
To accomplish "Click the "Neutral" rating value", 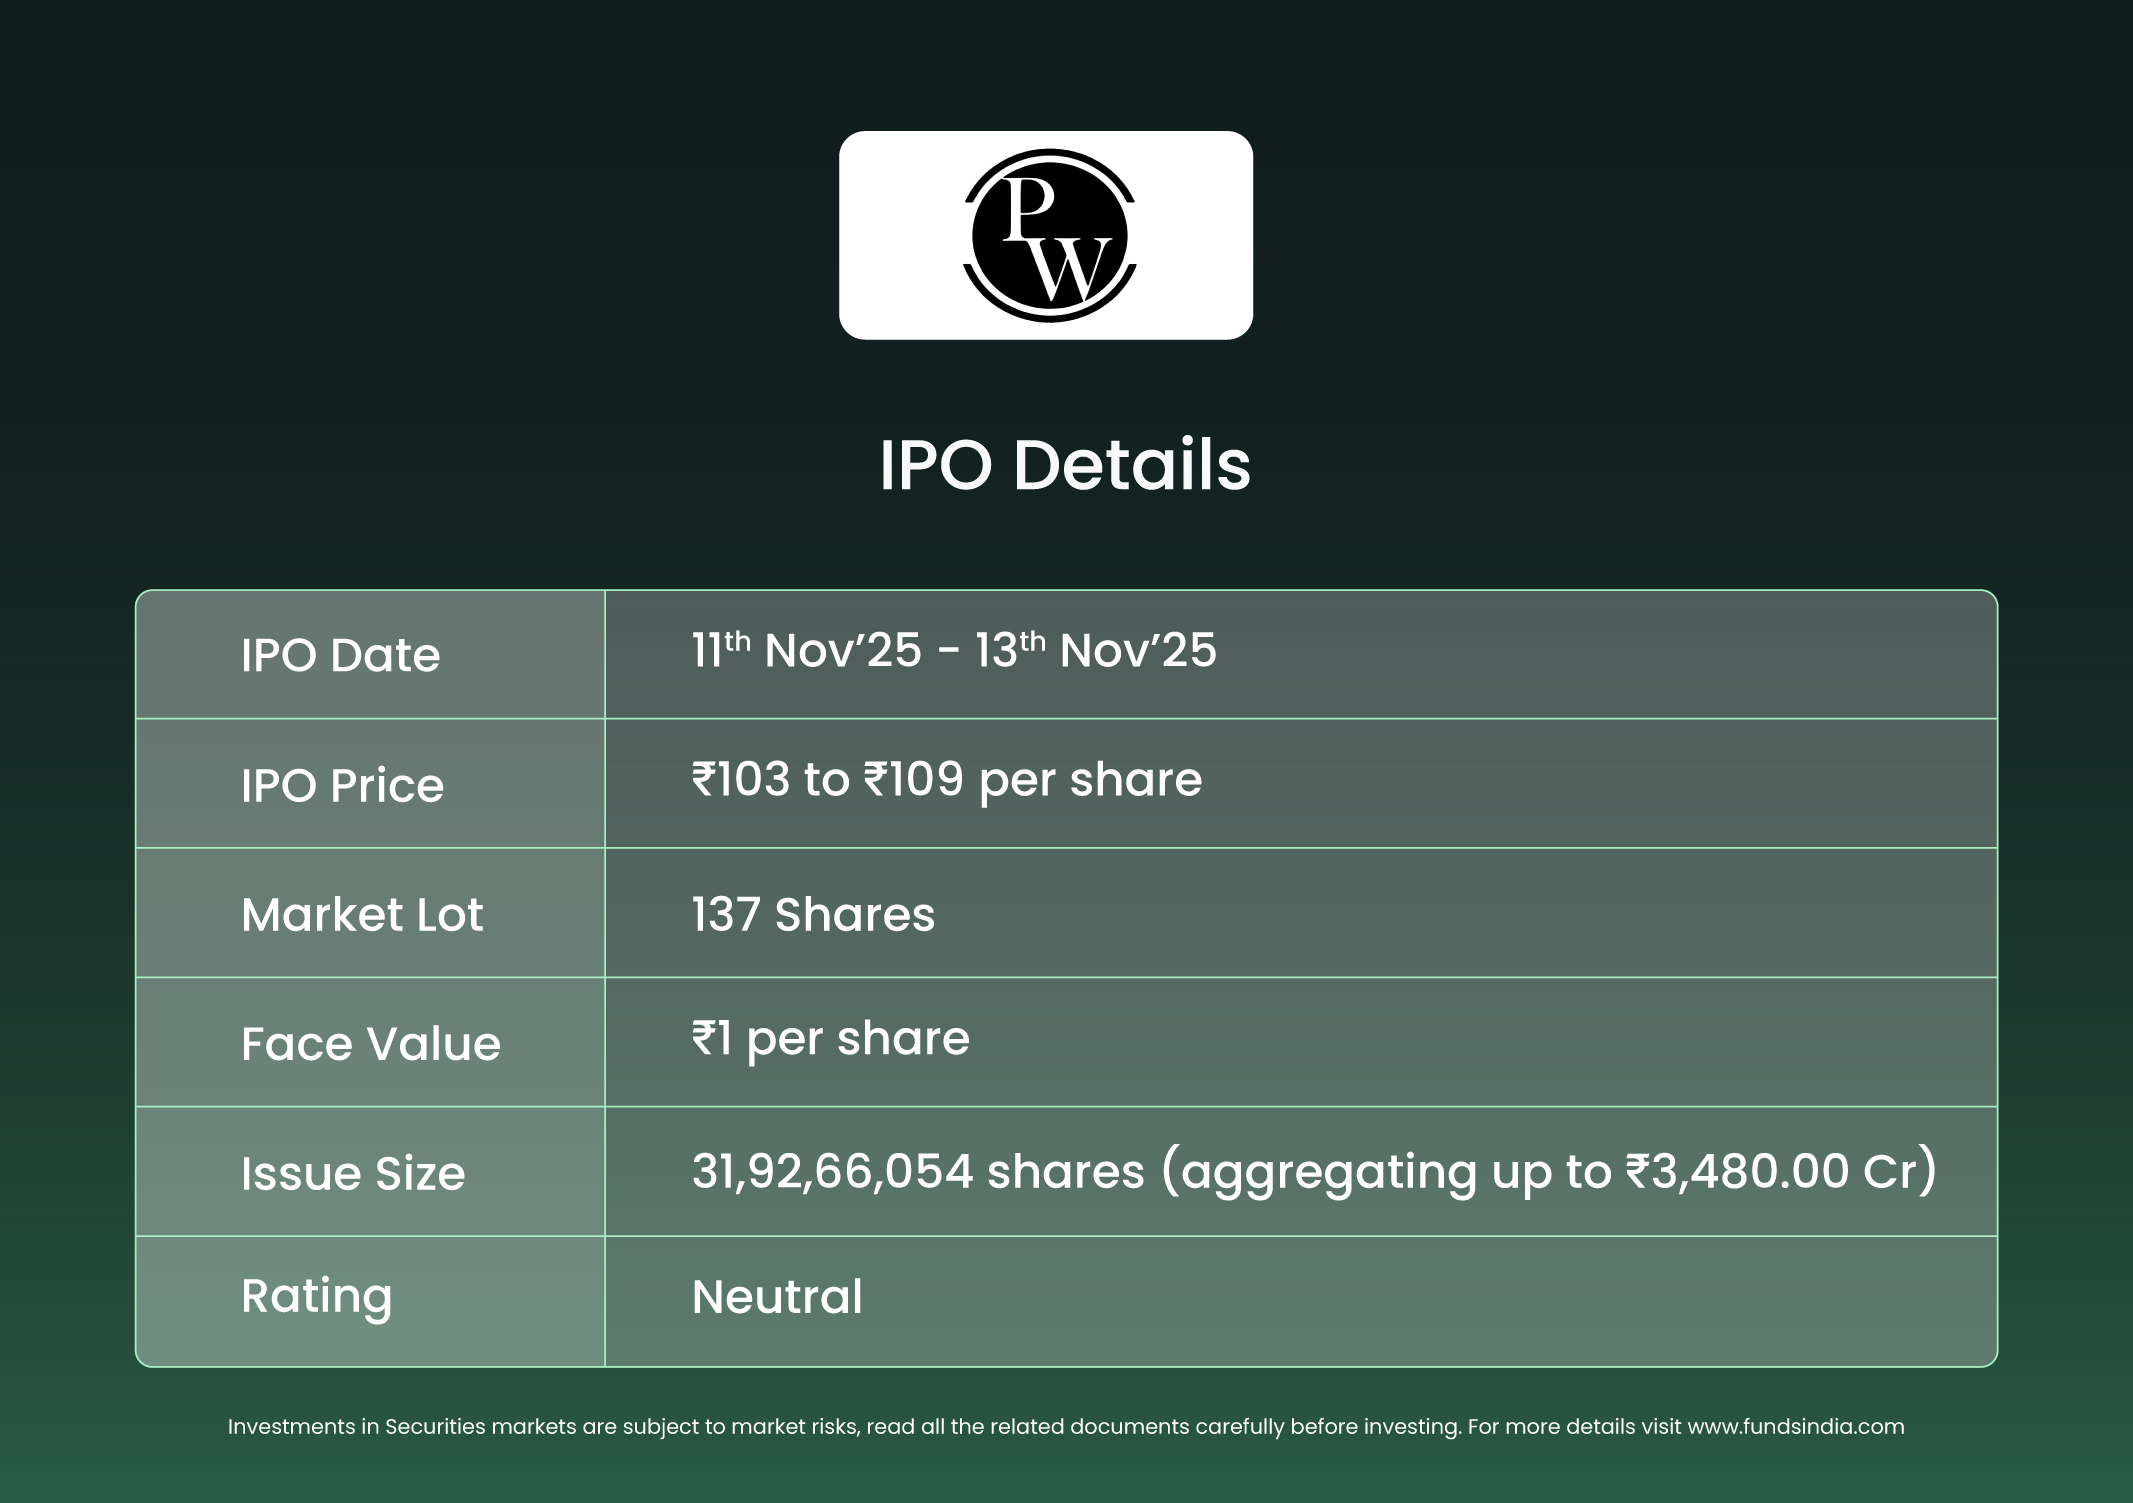I will 777,1297.
